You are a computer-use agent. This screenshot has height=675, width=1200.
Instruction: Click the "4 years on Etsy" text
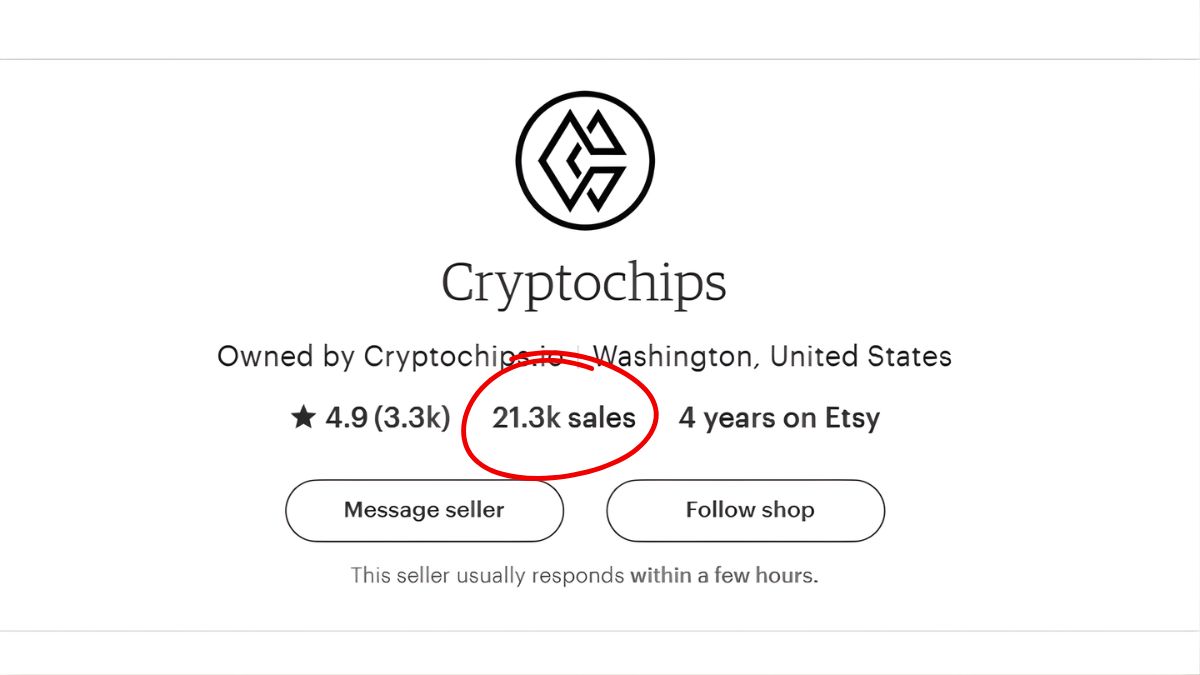pyautogui.click(x=779, y=418)
